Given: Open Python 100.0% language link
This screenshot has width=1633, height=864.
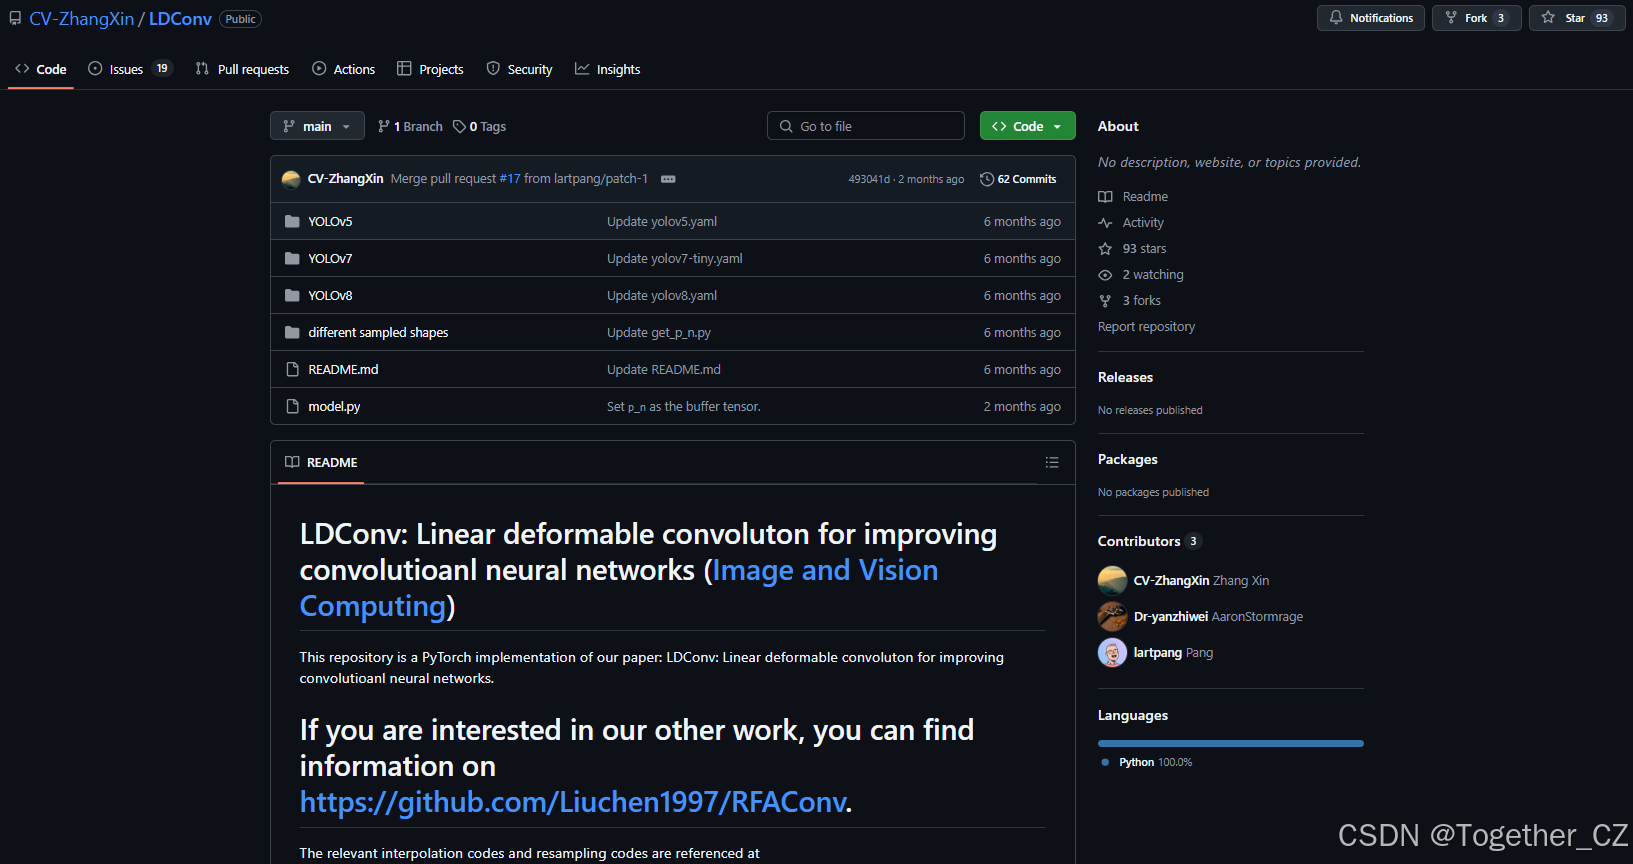Looking at the screenshot, I should (x=1155, y=762).
